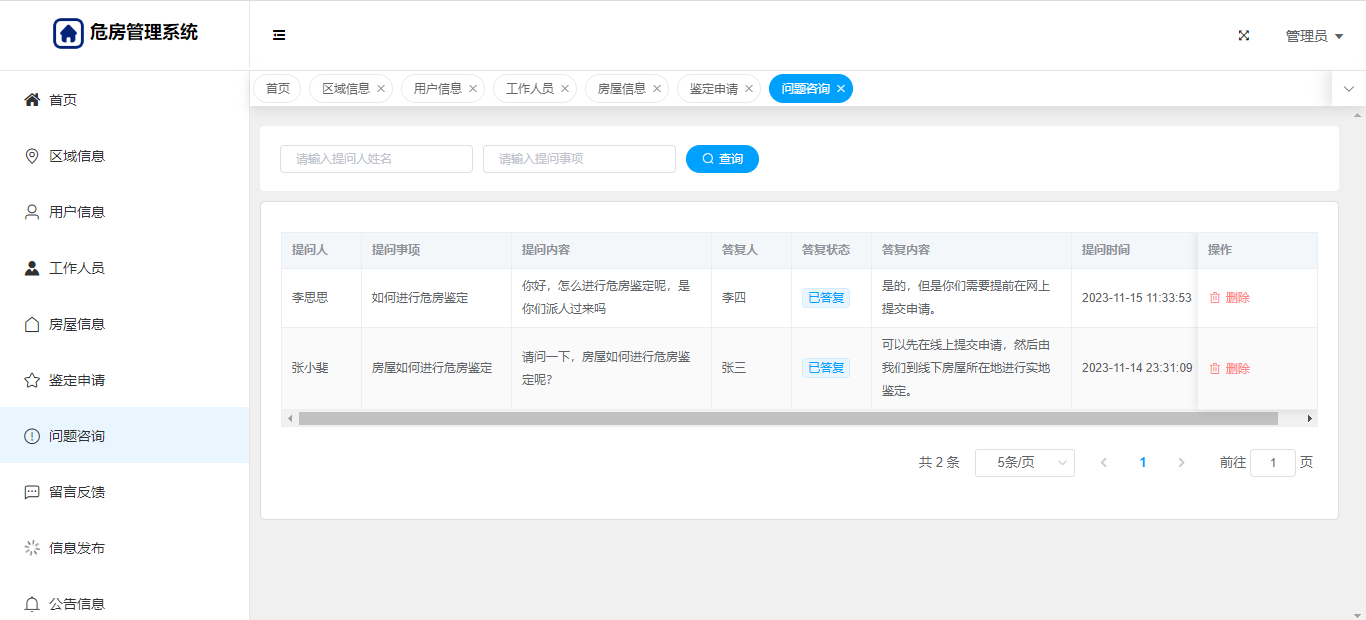
Task: Click the 查询 search button
Action: click(722, 159)
